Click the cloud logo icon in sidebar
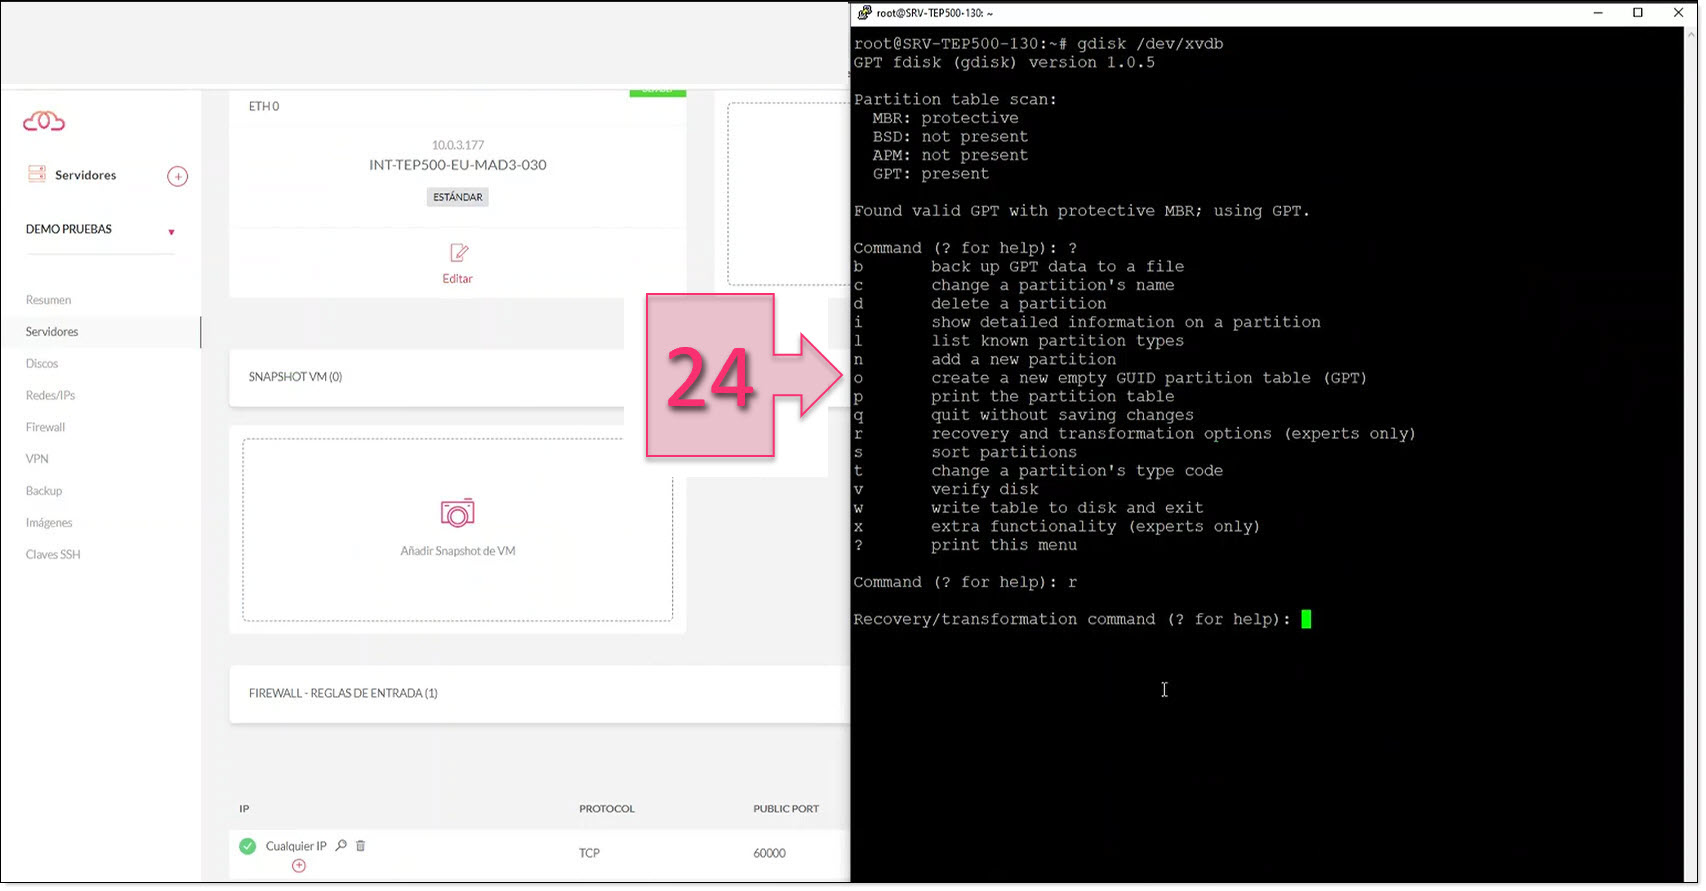This screenshot has height=891, width=1706. 44,122
